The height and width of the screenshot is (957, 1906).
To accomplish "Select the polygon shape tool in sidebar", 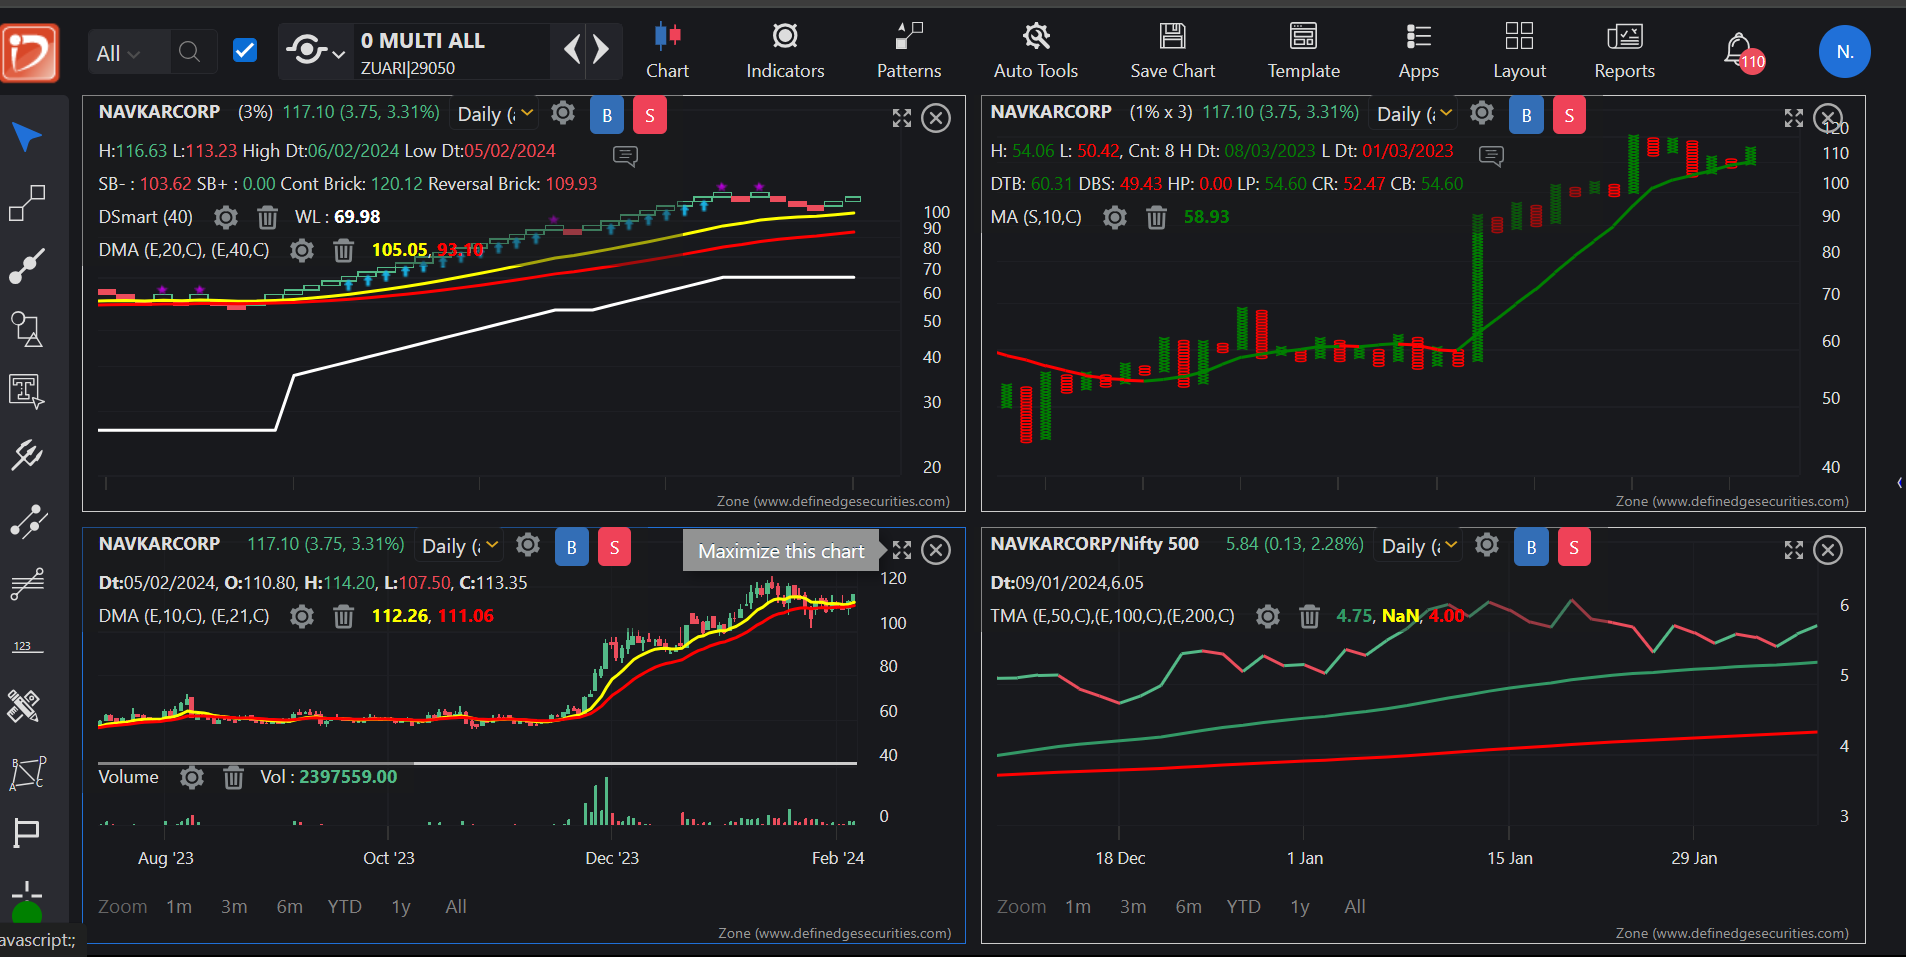I will click(x=27, y=771).
